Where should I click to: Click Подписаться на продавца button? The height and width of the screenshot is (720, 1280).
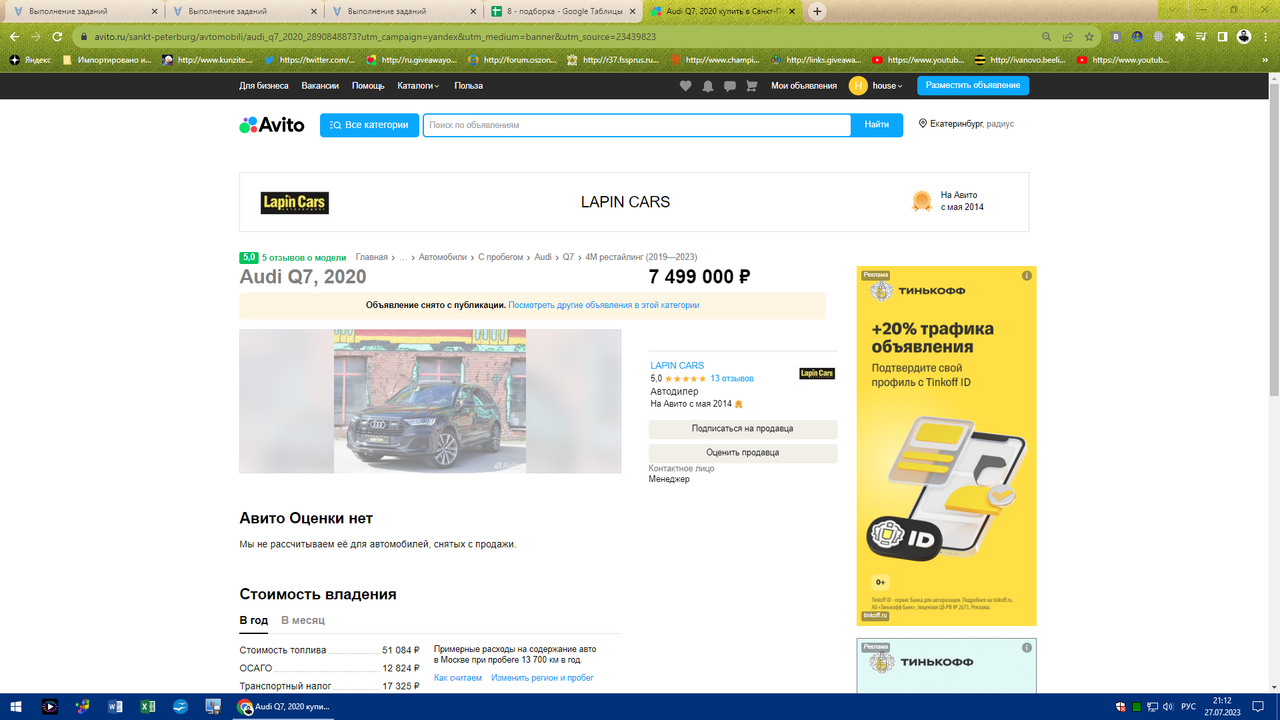743,429
